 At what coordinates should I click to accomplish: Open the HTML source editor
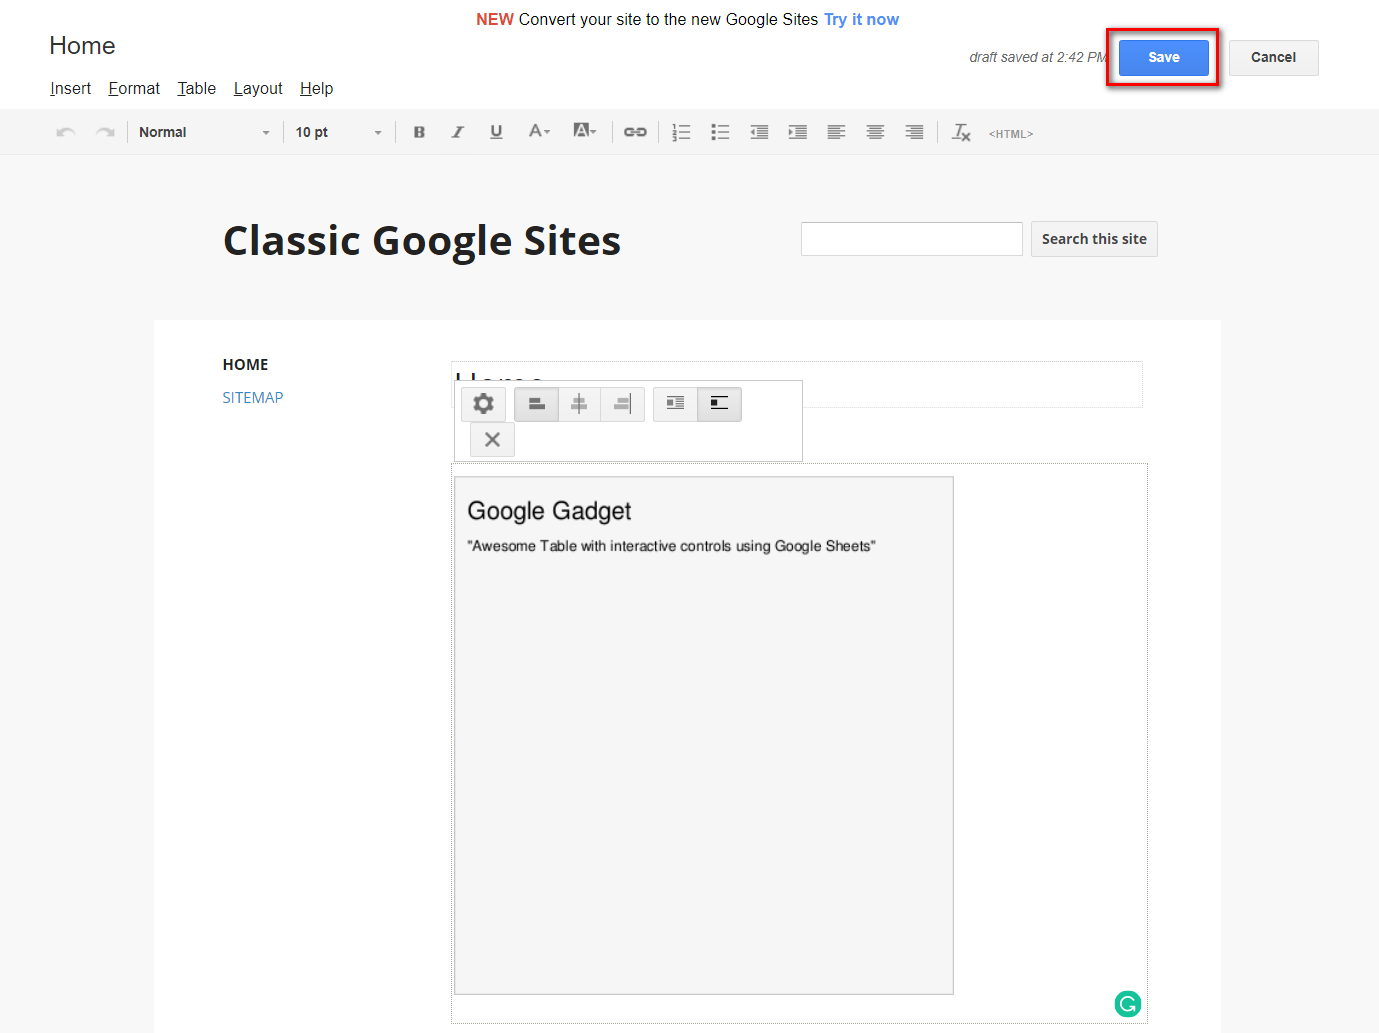click(x=1011, y=133)
